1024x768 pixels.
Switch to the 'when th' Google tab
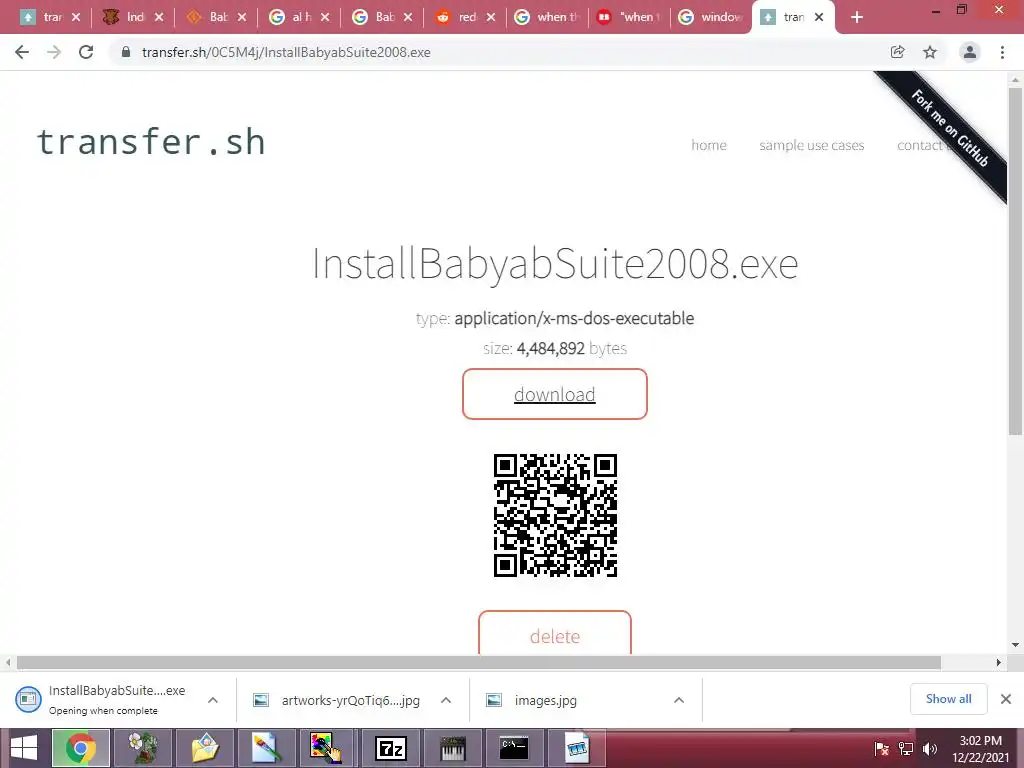pyautogui.click(x=547, y=18)
